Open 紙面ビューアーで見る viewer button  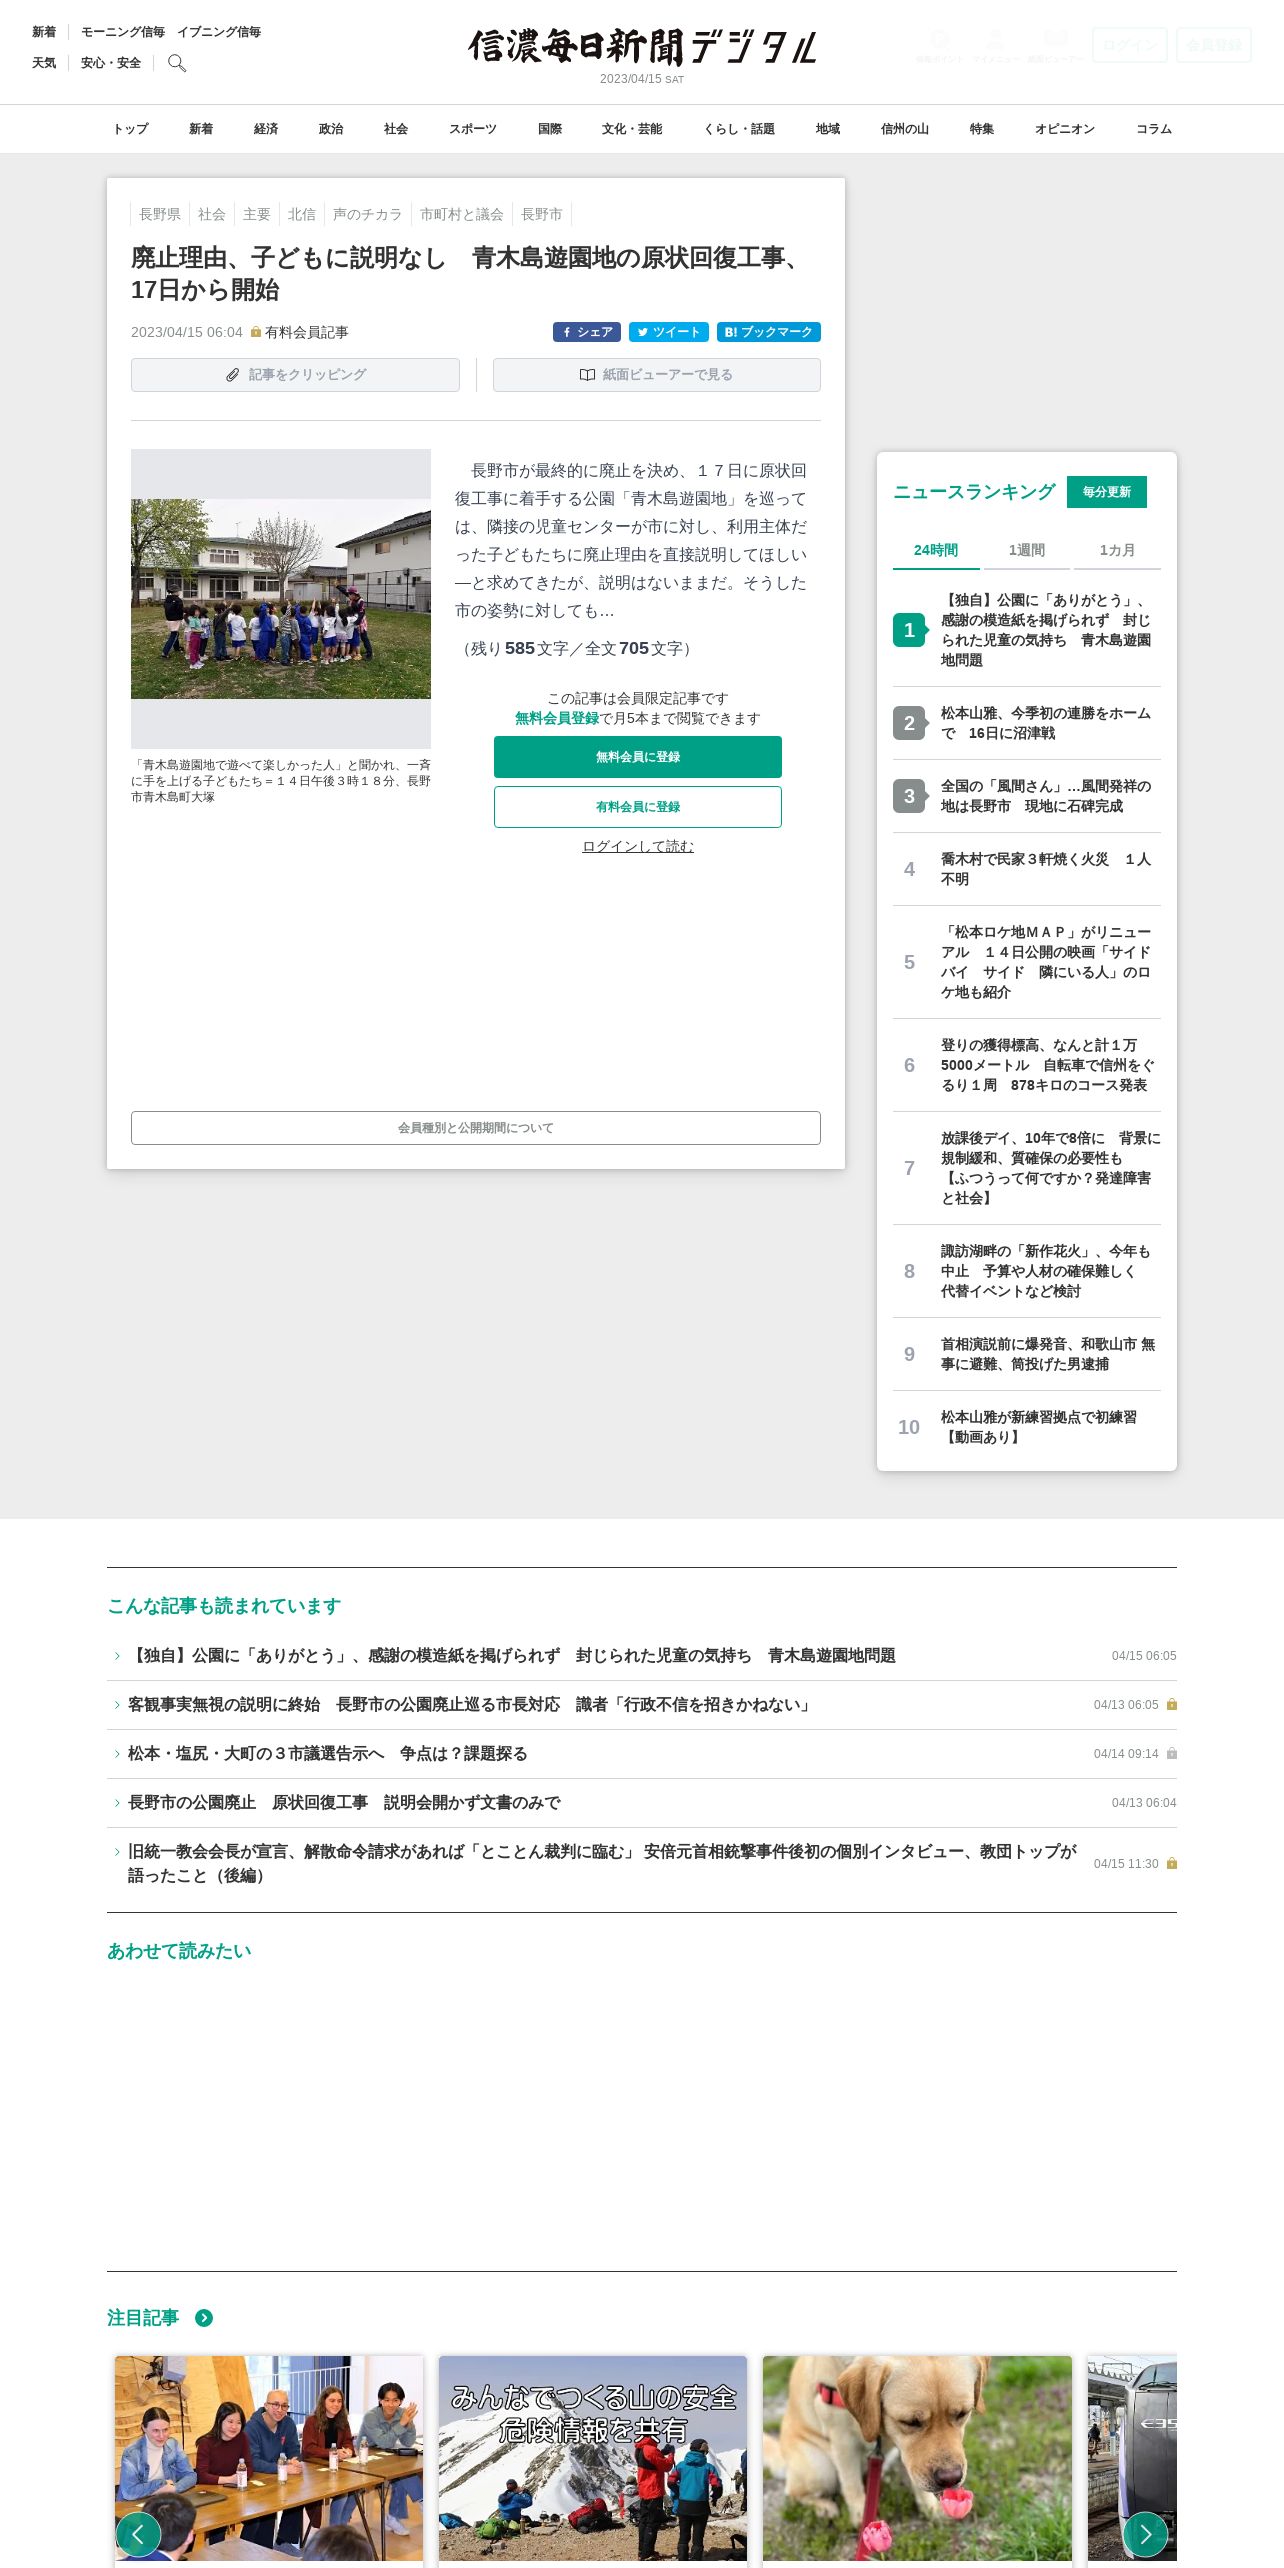tap(657, 375)
